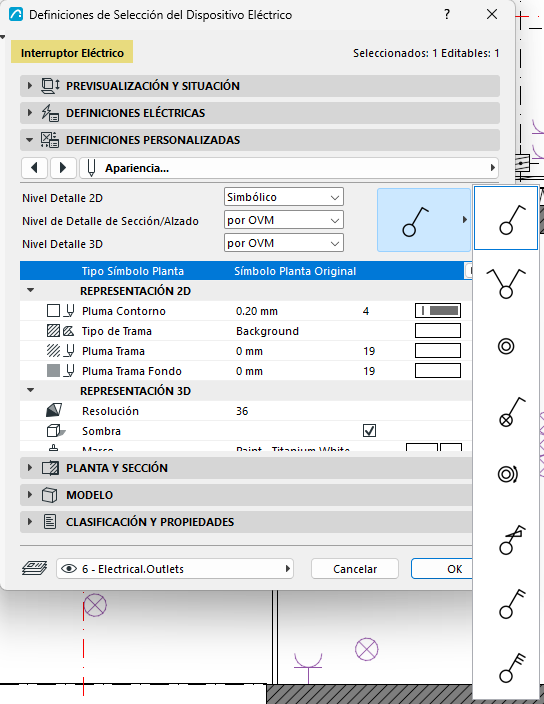
Task: Collapse Representación 3D group
Action: point(31,390)
